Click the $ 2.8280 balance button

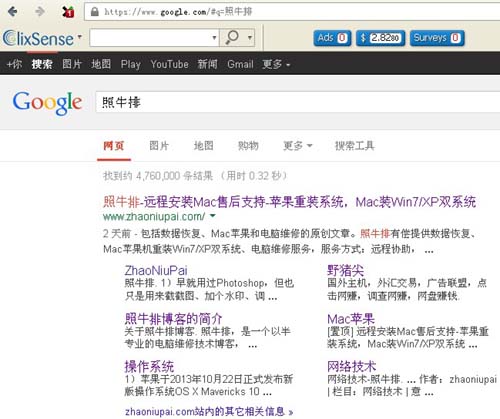[380, 38]
